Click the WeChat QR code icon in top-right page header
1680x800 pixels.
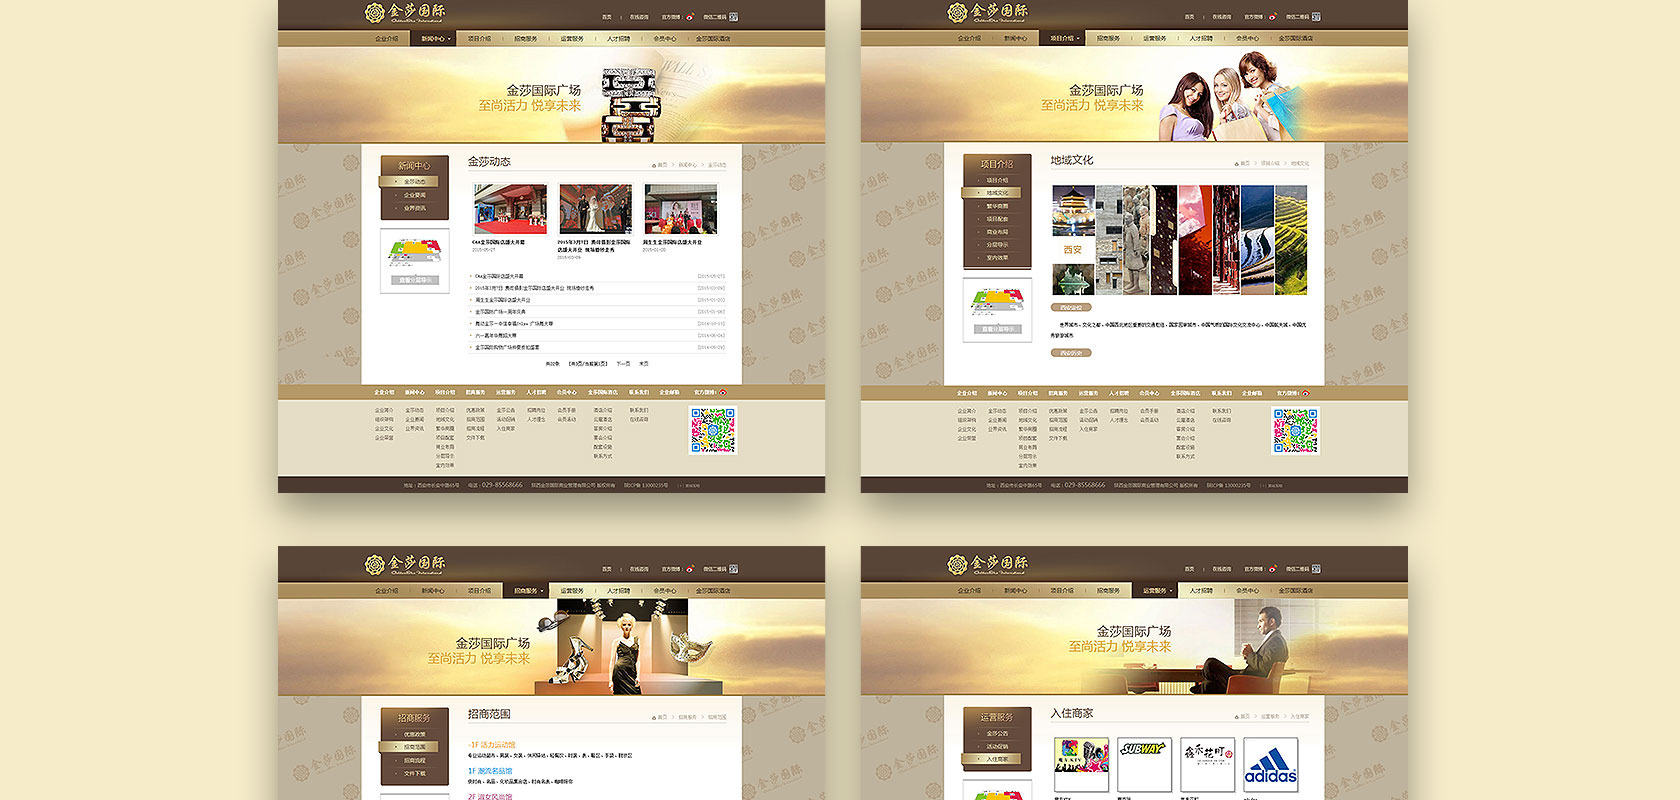click(x=1316, y=17)
